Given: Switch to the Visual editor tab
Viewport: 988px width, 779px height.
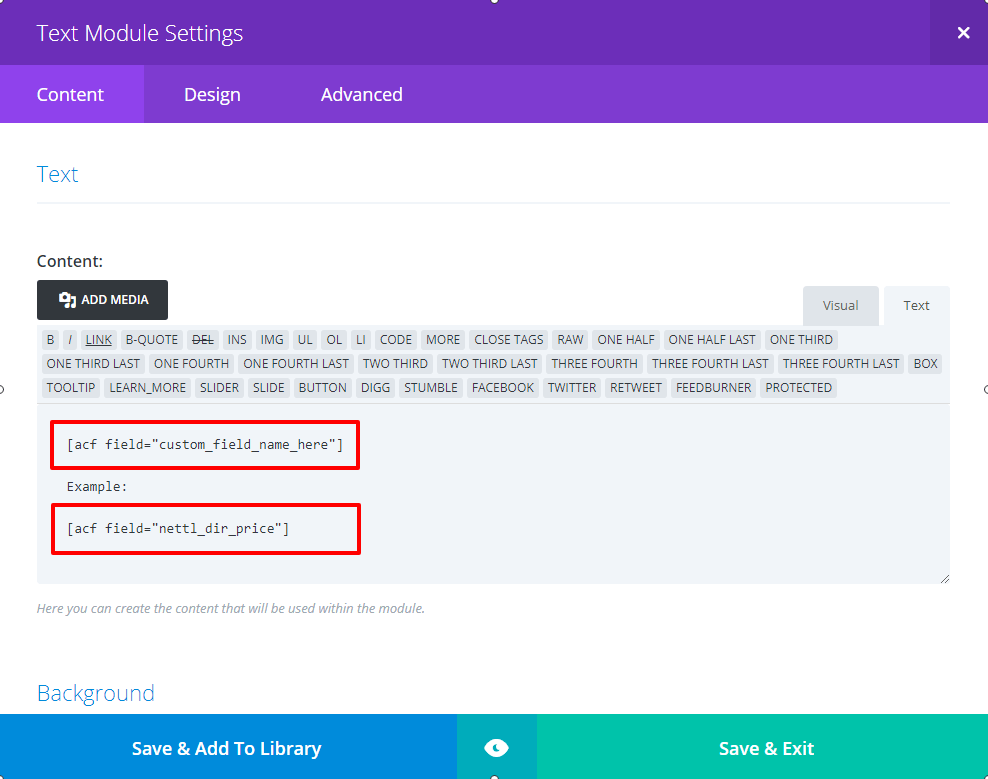Looking at the screenshot, I should coord(840,306).
